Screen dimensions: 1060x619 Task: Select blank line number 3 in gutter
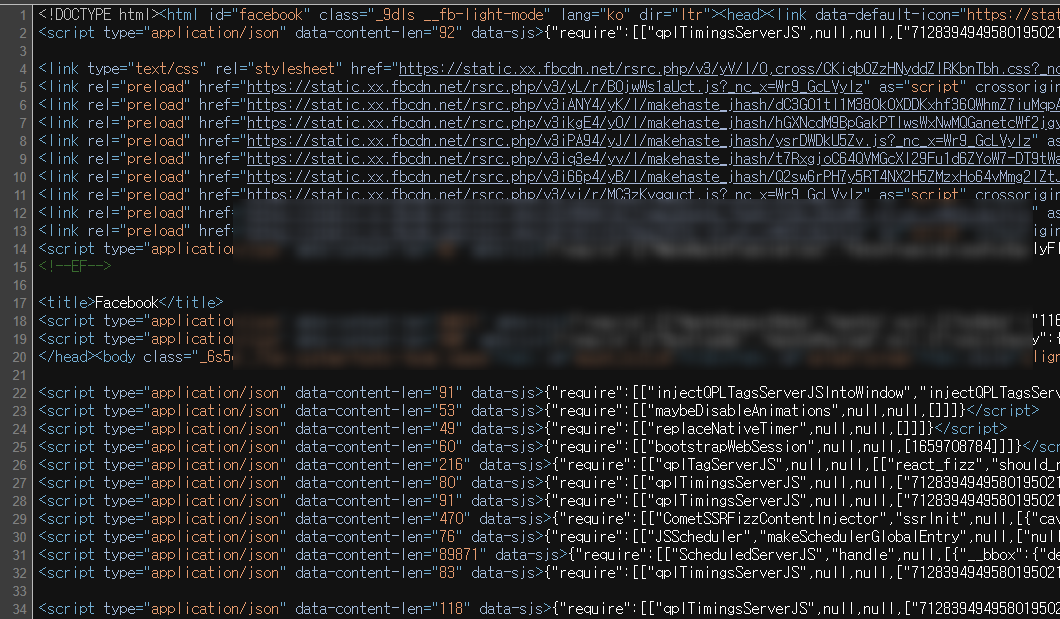[23, 51]
